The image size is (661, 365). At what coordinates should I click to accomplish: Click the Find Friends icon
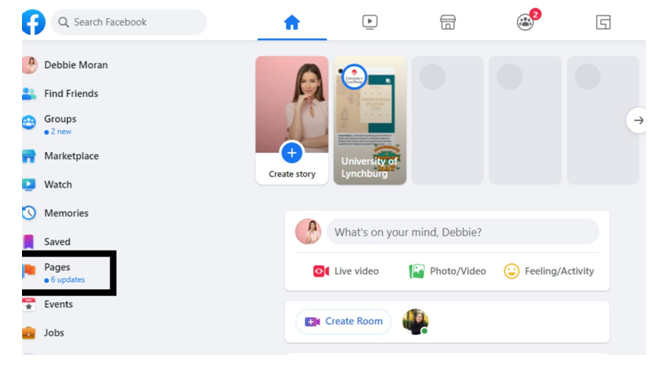click(x=29, y=94)
